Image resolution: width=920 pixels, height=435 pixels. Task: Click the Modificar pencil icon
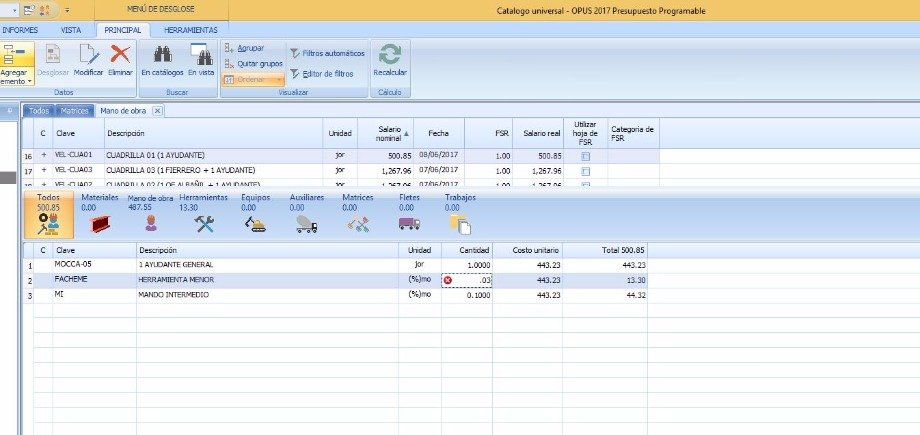click(x=88, y=55)
